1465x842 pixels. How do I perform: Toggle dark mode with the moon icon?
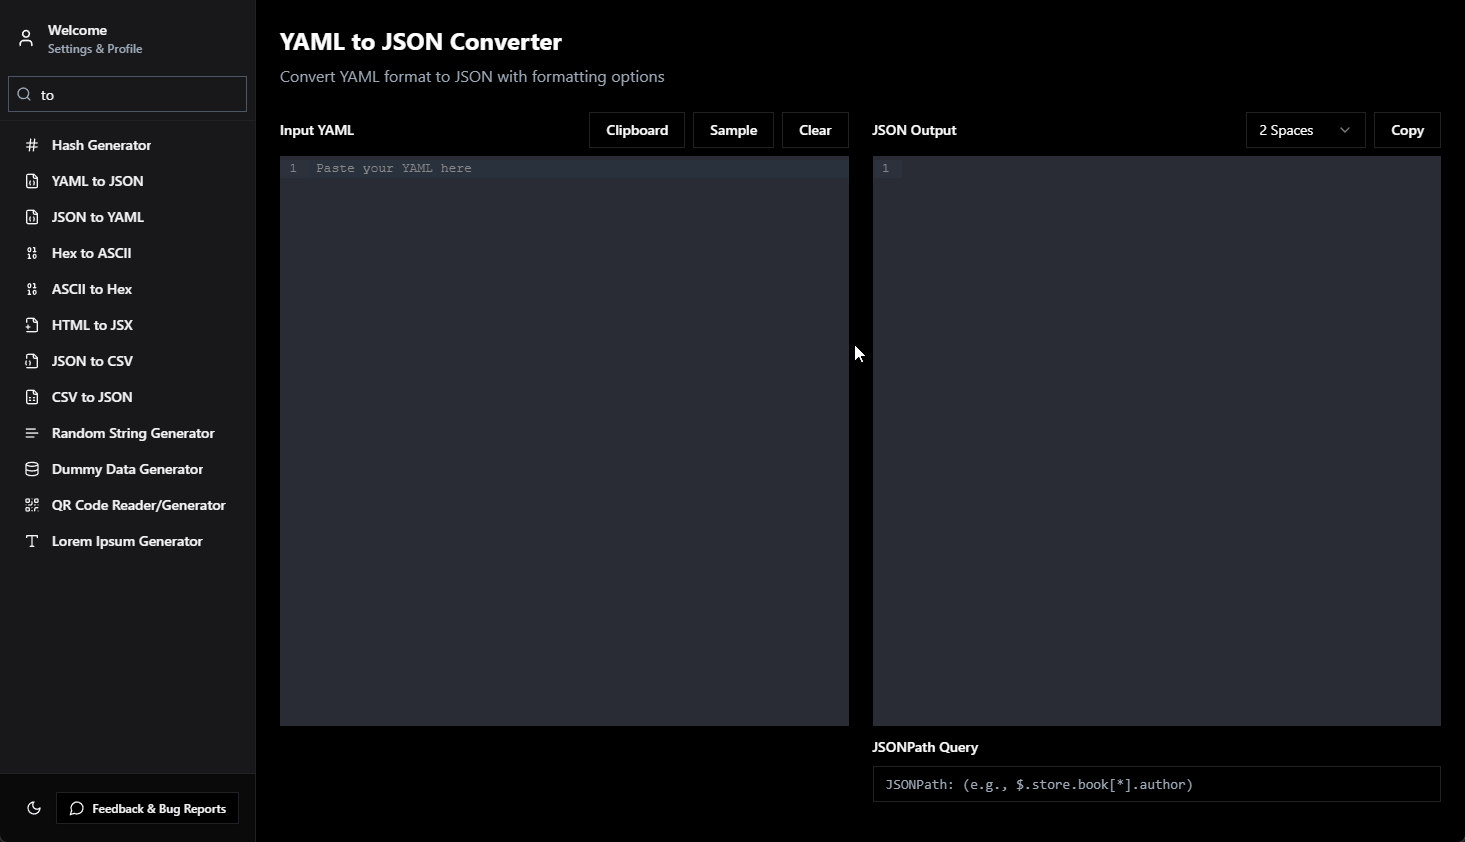34,808
